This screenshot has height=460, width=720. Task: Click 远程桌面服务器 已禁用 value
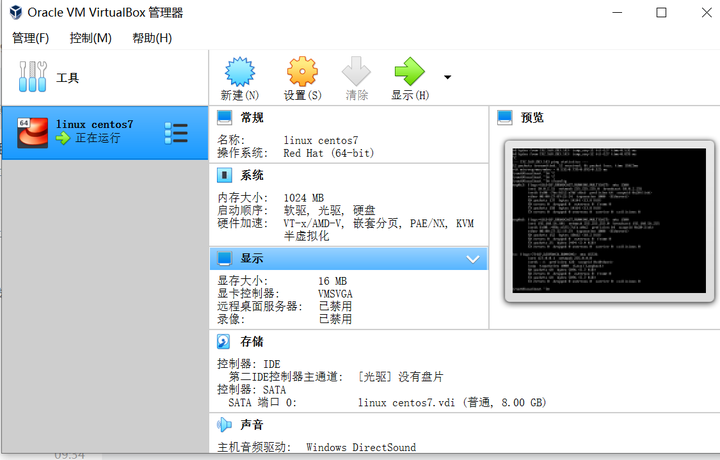335,306
